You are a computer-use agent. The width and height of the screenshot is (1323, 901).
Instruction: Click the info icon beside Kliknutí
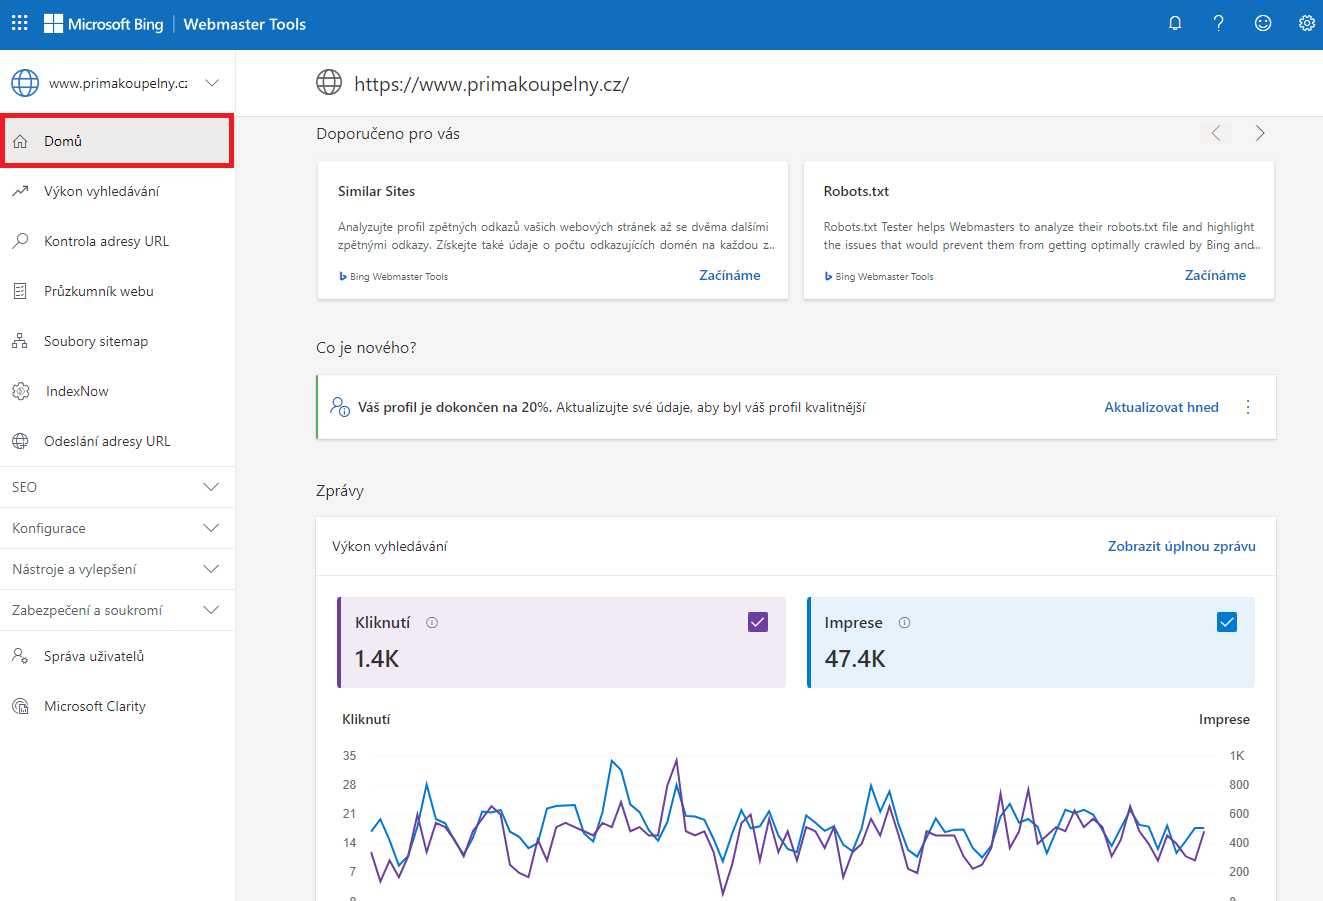tap(432, 622)
